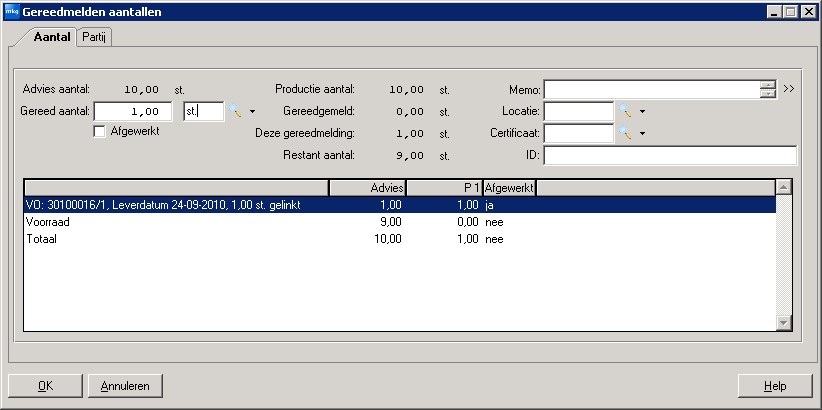Screen dimensions: 822x410
Task: Click 'ja' in the Afgewerkt column
Action: coord(489,206)
